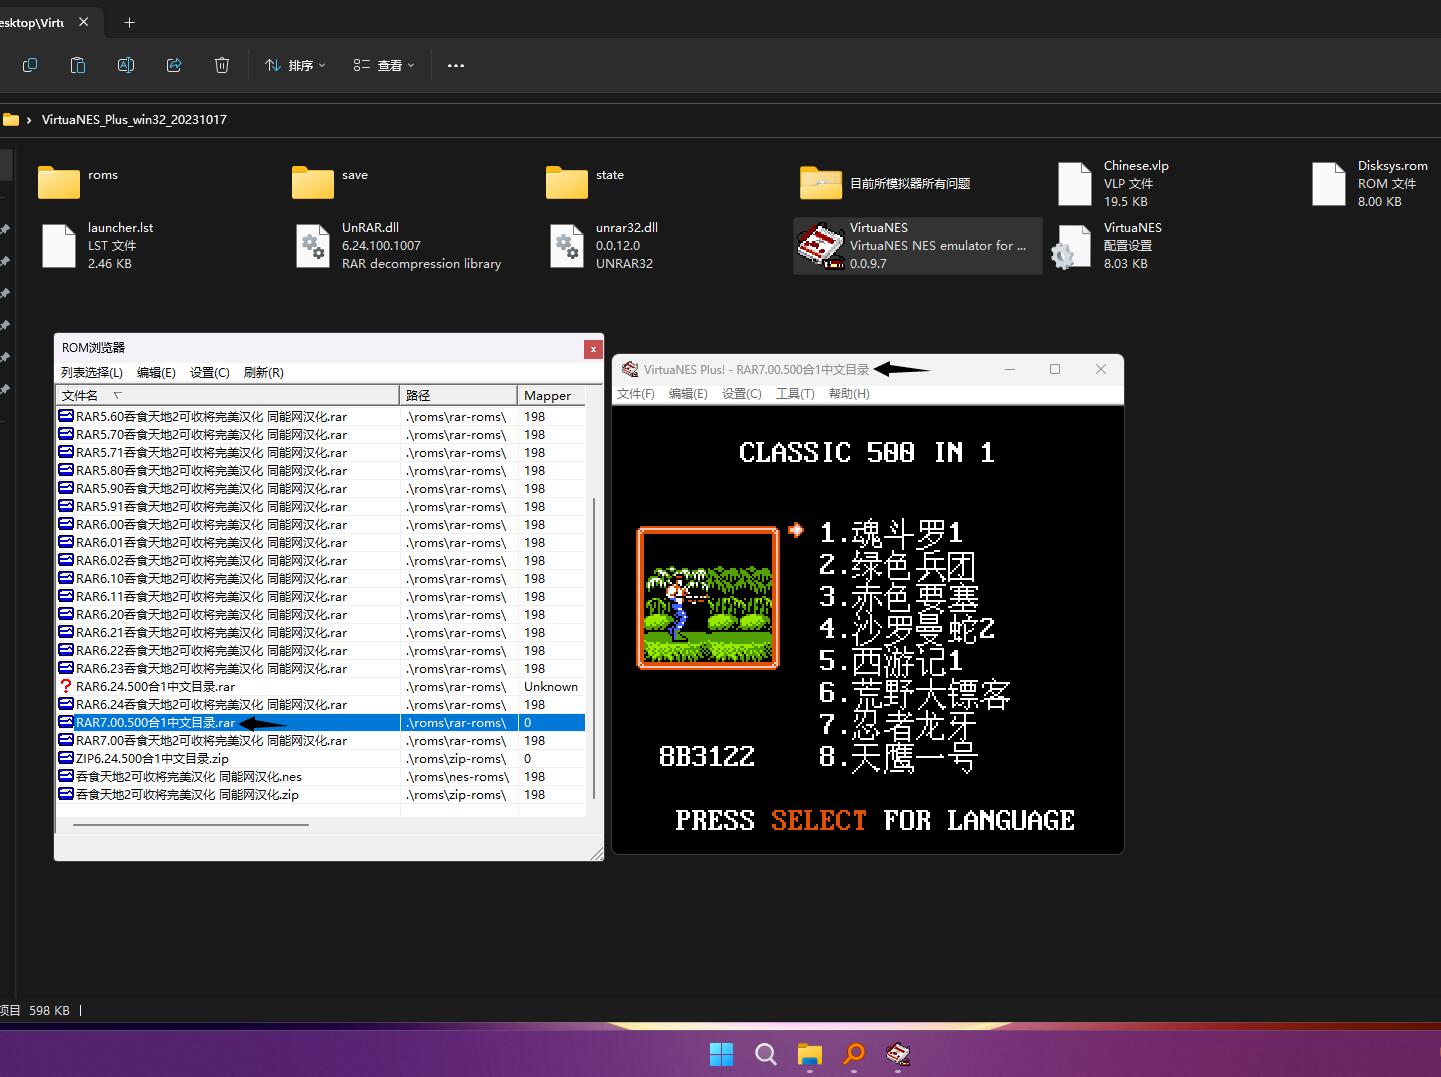This screenshot has width=1441, height=1077.
Task: Select 吞食天地2可收将完美汉化 同能网汉化.nes row
Action: 320,777
